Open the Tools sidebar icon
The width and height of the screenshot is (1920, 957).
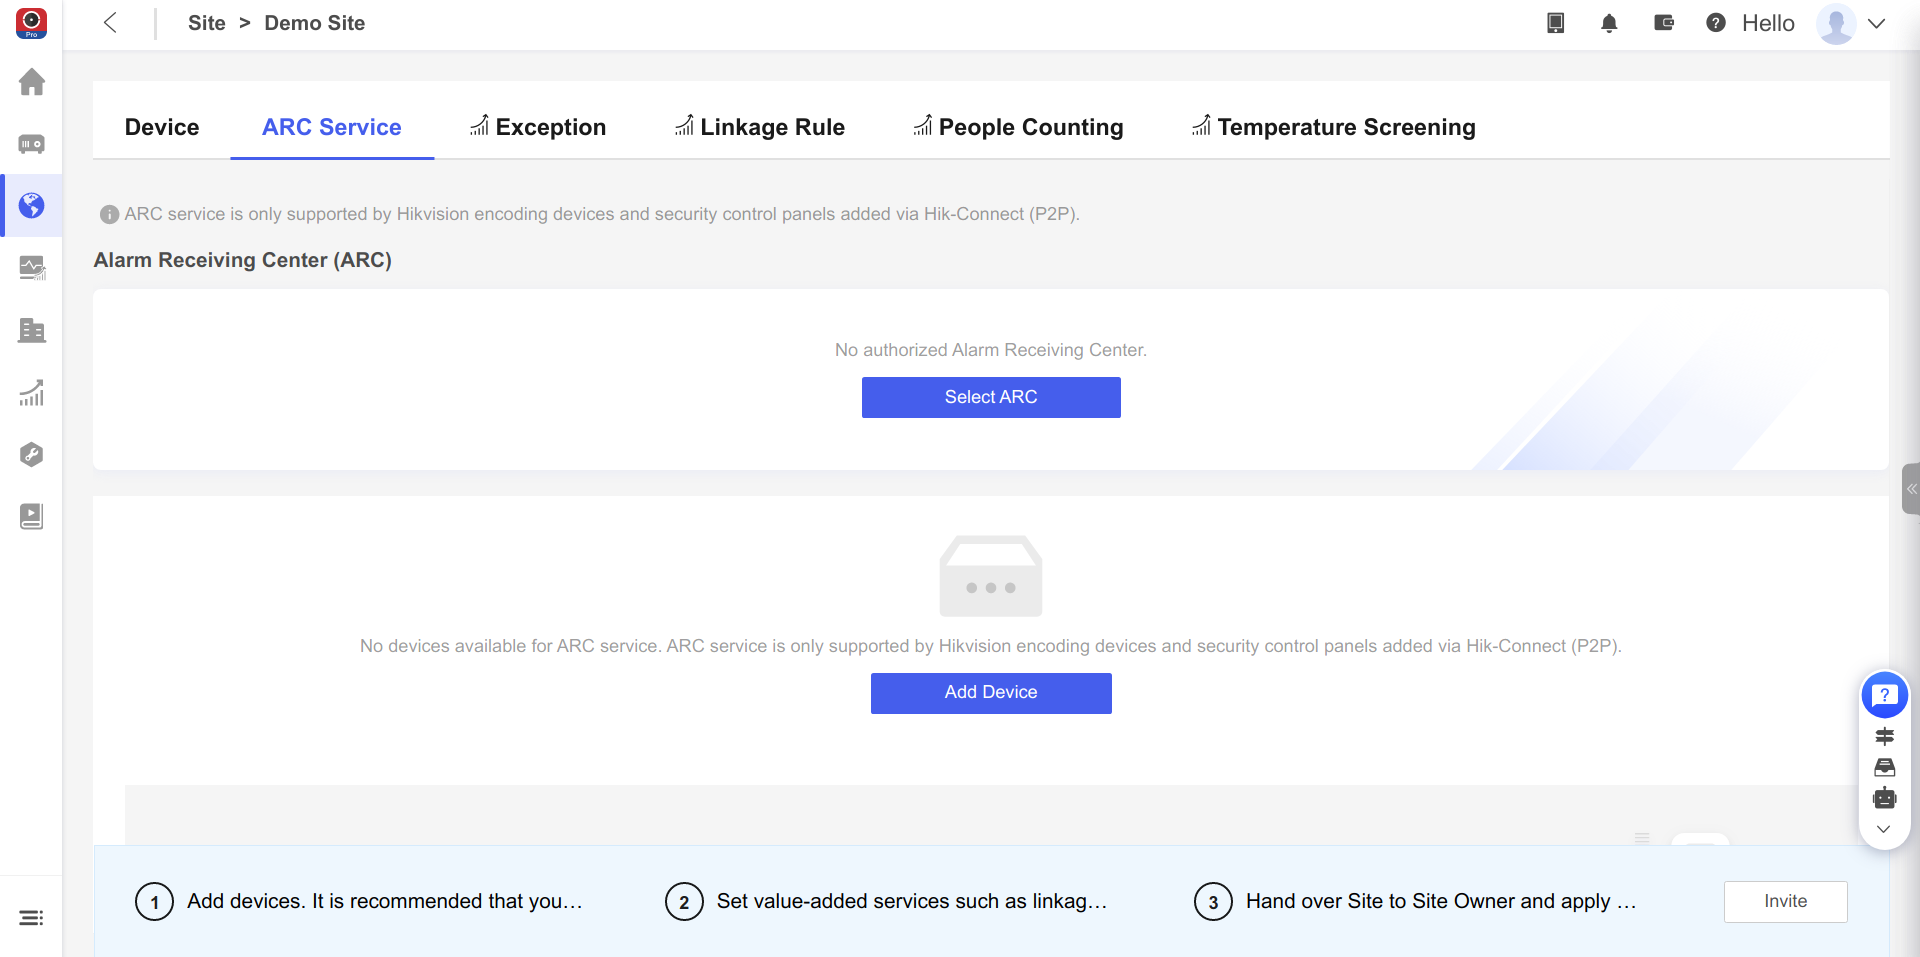coord(32,455)
